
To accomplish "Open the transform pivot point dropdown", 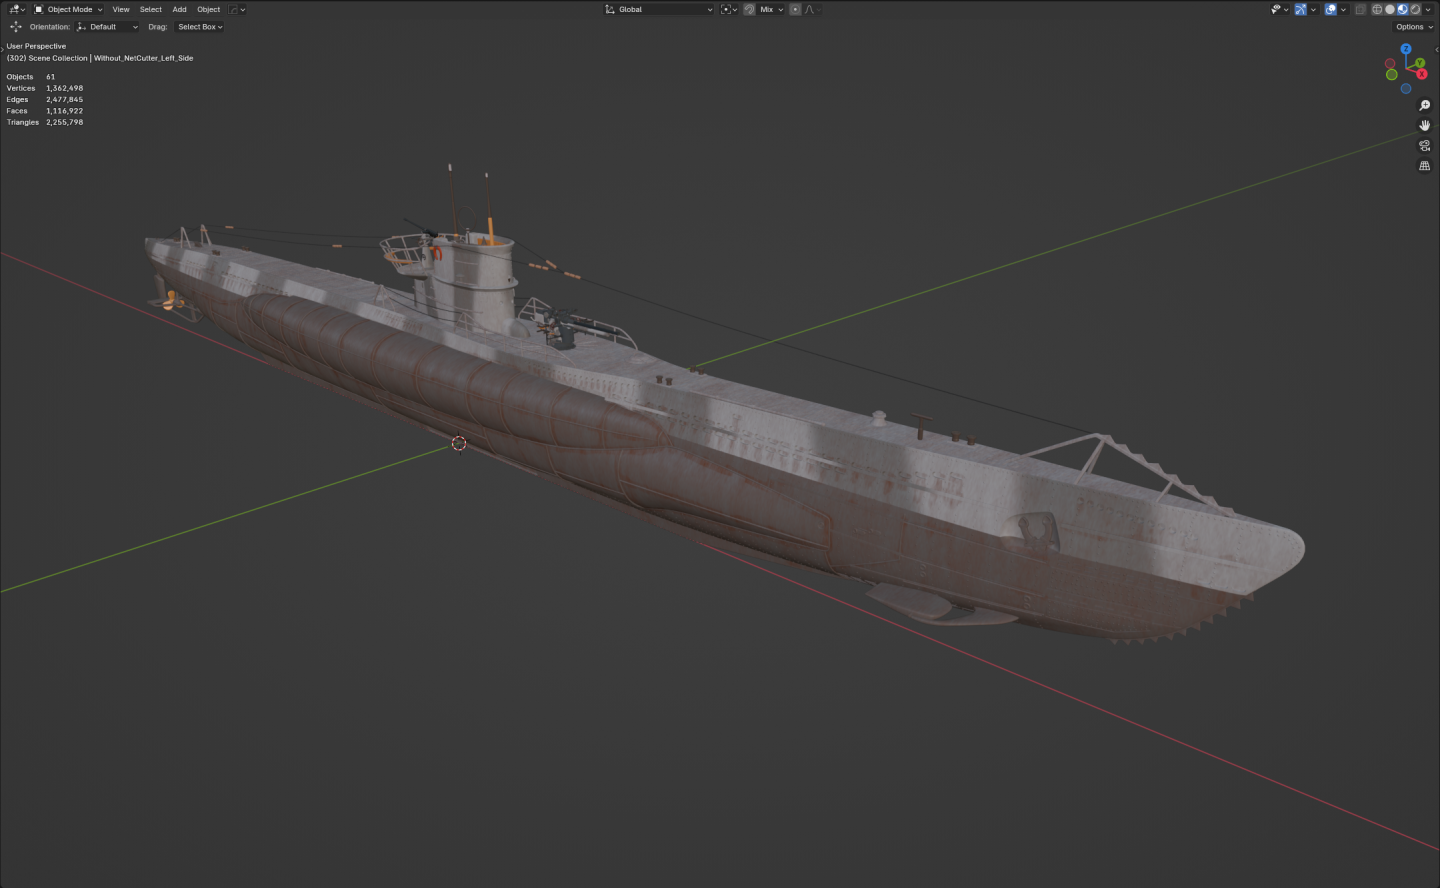I will 729,9.
